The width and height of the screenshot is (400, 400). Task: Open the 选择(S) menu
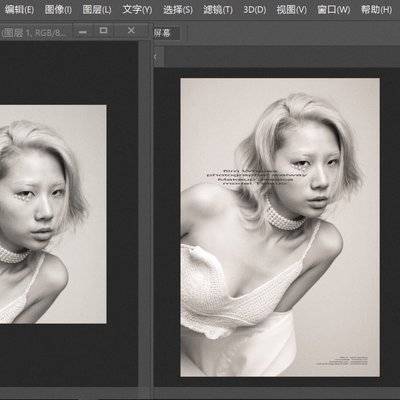[x=178, y=9]
